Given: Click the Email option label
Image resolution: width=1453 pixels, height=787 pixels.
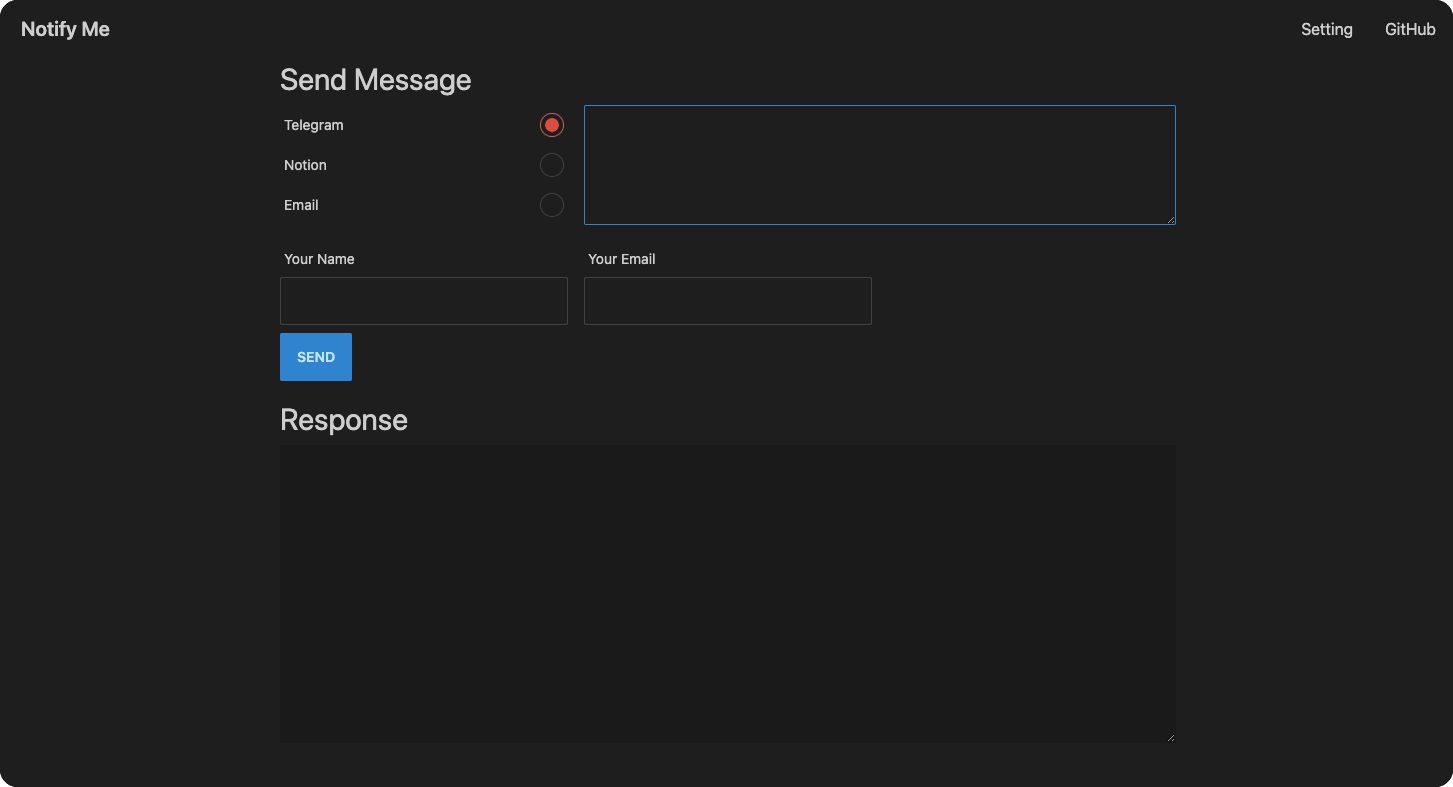Looking at the screenshot, I should coord(301,205).
